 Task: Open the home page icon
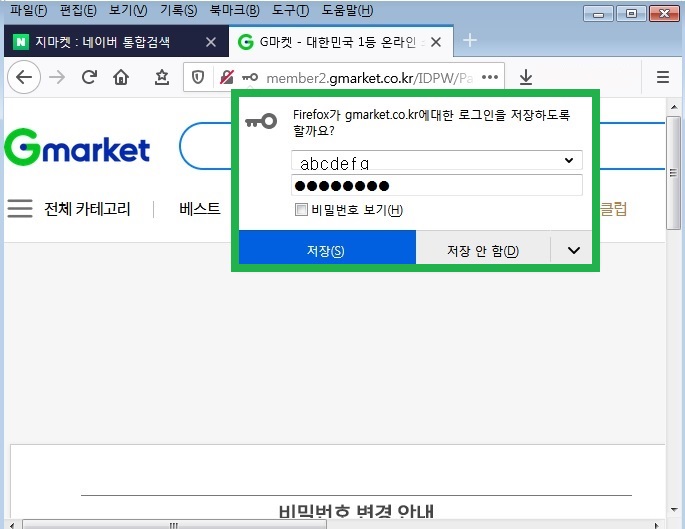(121, 77)
